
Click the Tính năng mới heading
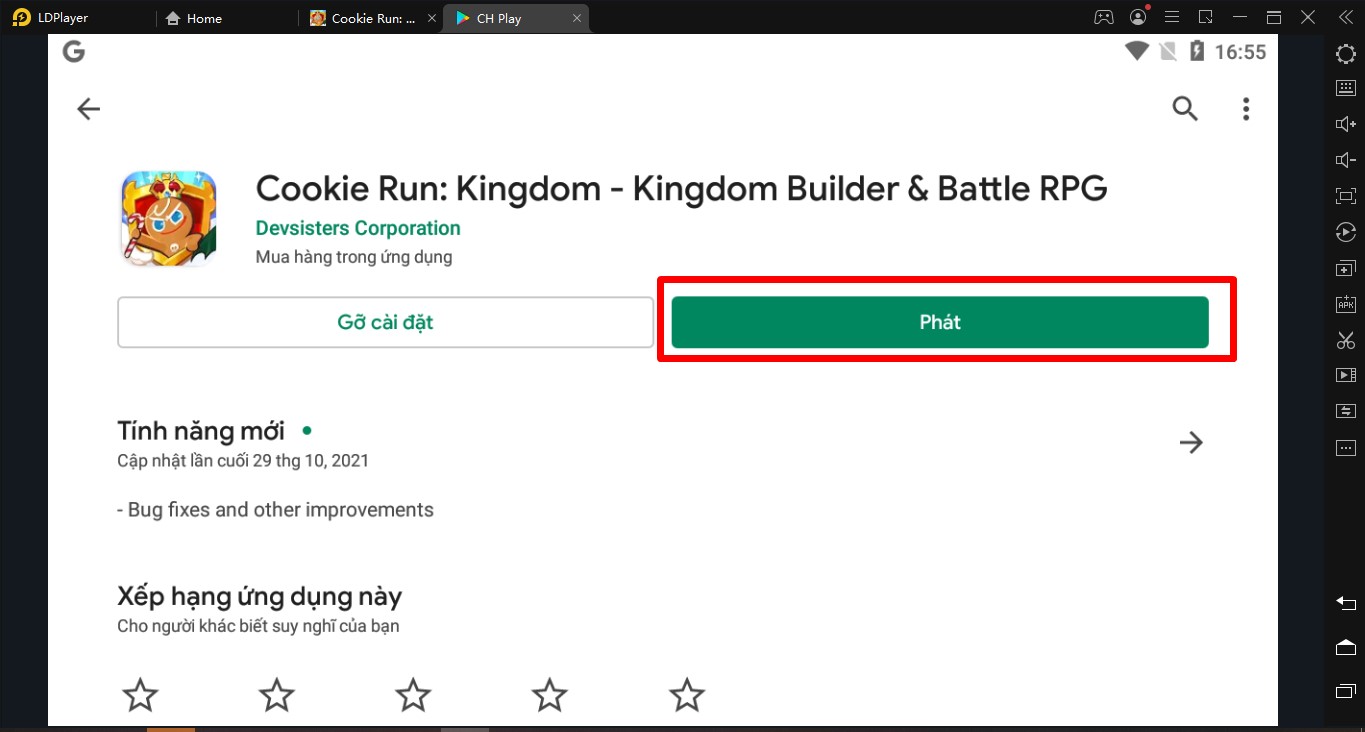(x=201, y=431)
